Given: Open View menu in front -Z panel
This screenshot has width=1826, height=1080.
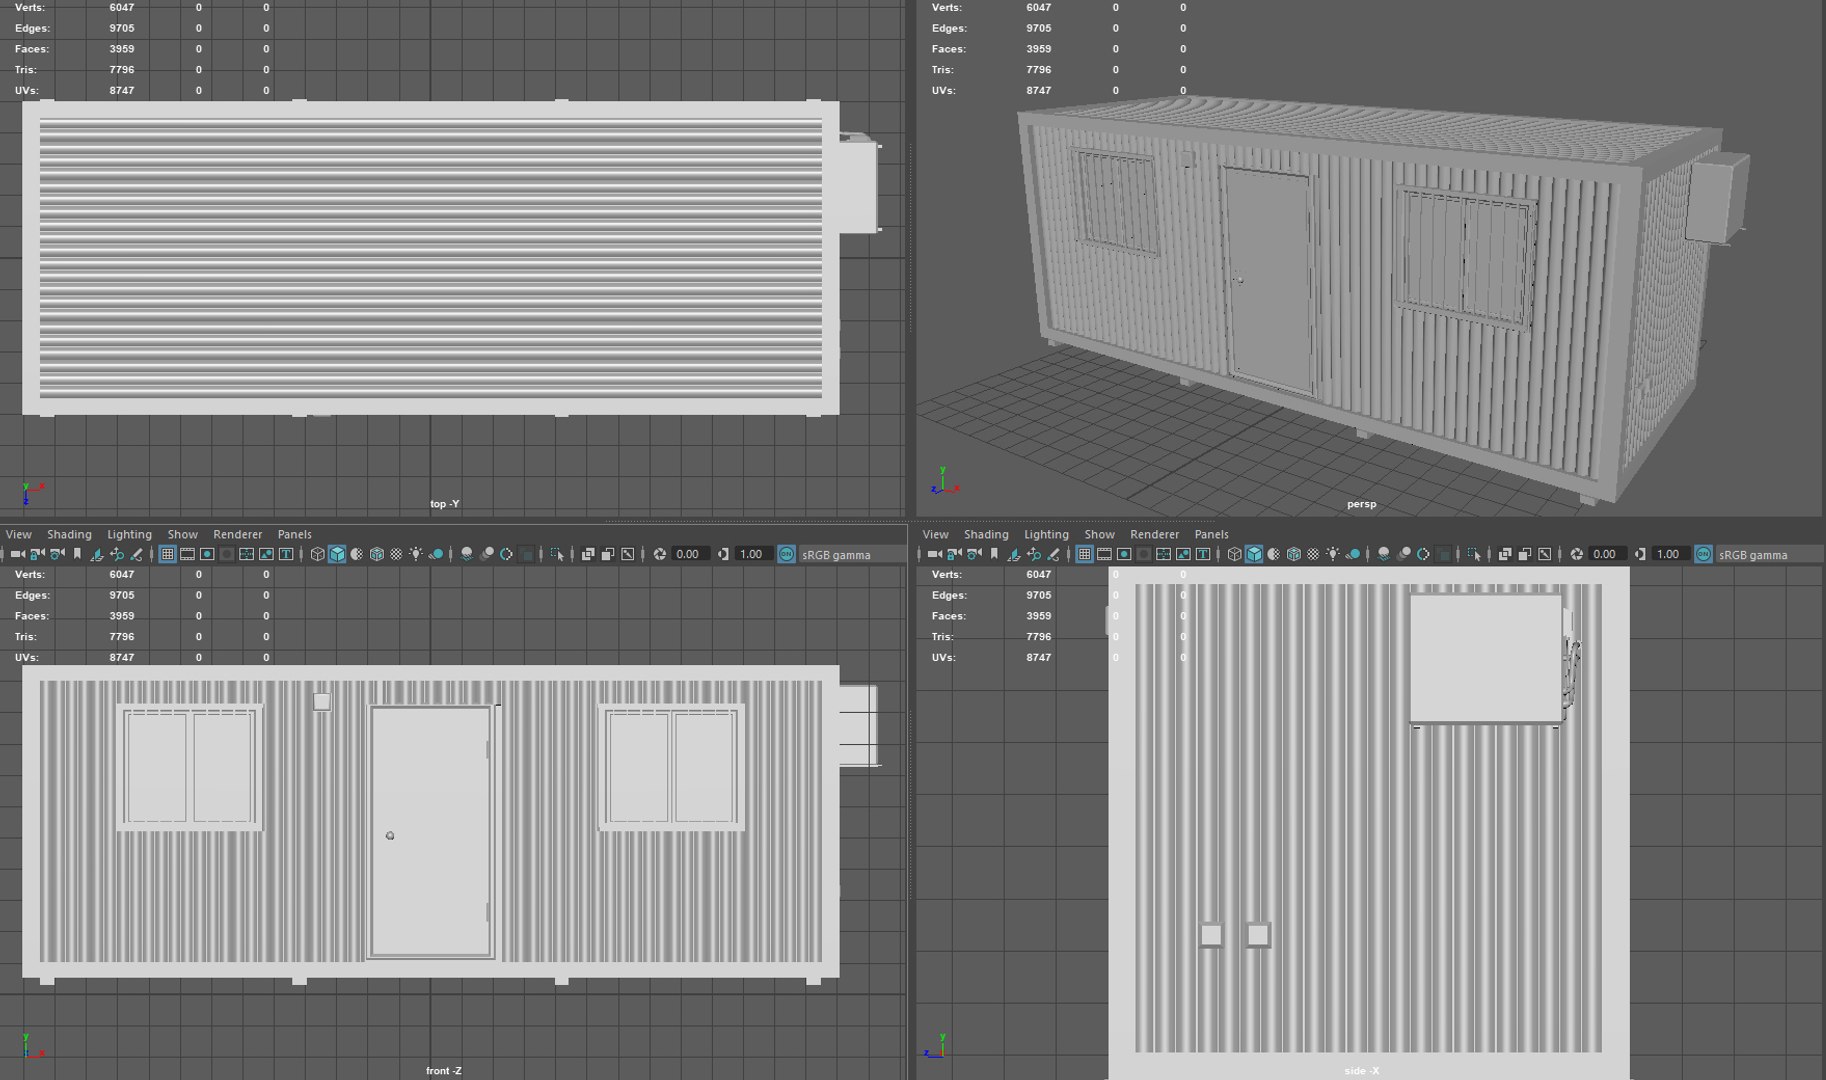Looking at the screenshot, I should 18,534.
